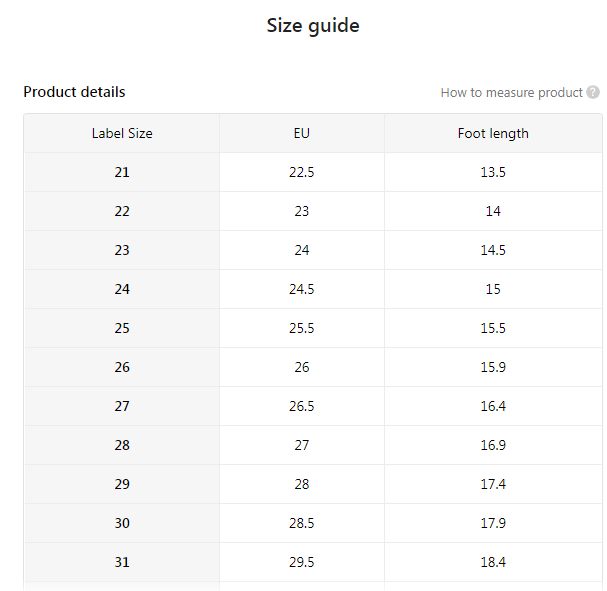The image size is (607, 591).
Task: Click the EU column header
Action: (x=302, y=133)
